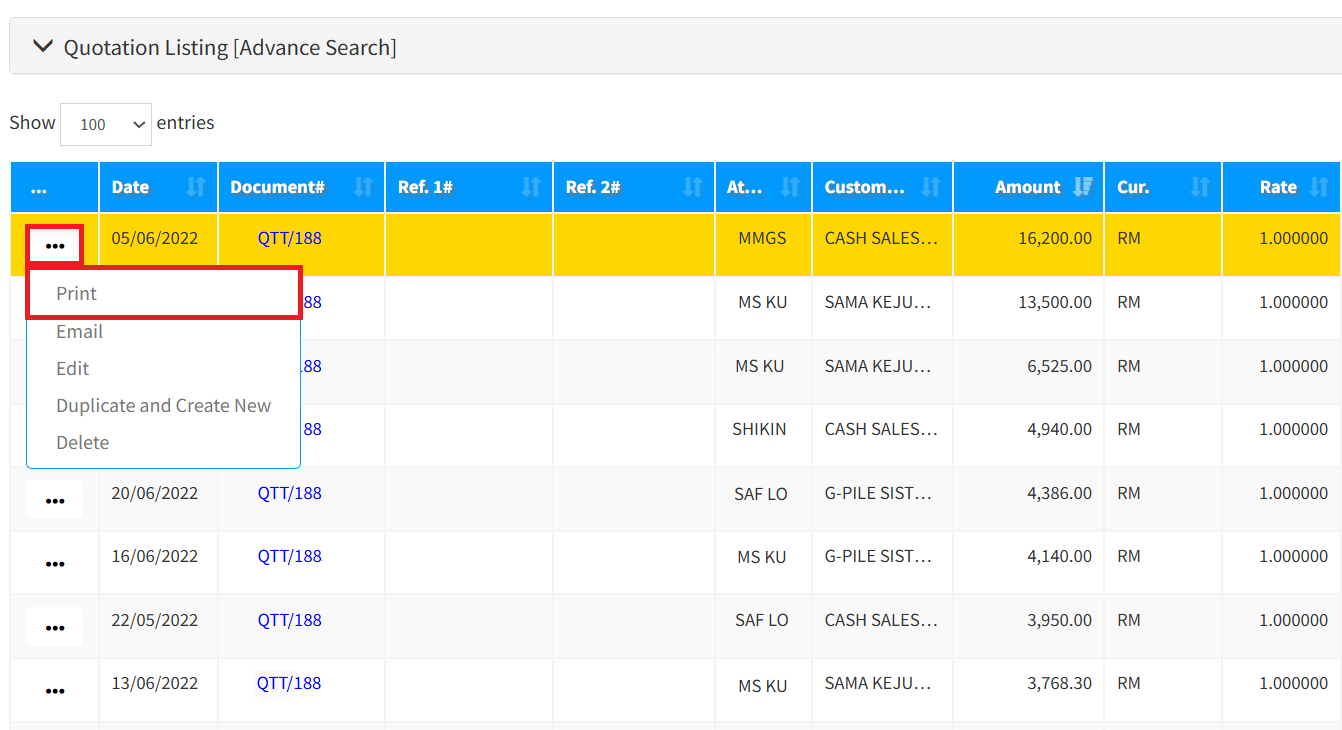Sort by the Ref. 1# column icon

pyautogui.click(x=531, y=187)
